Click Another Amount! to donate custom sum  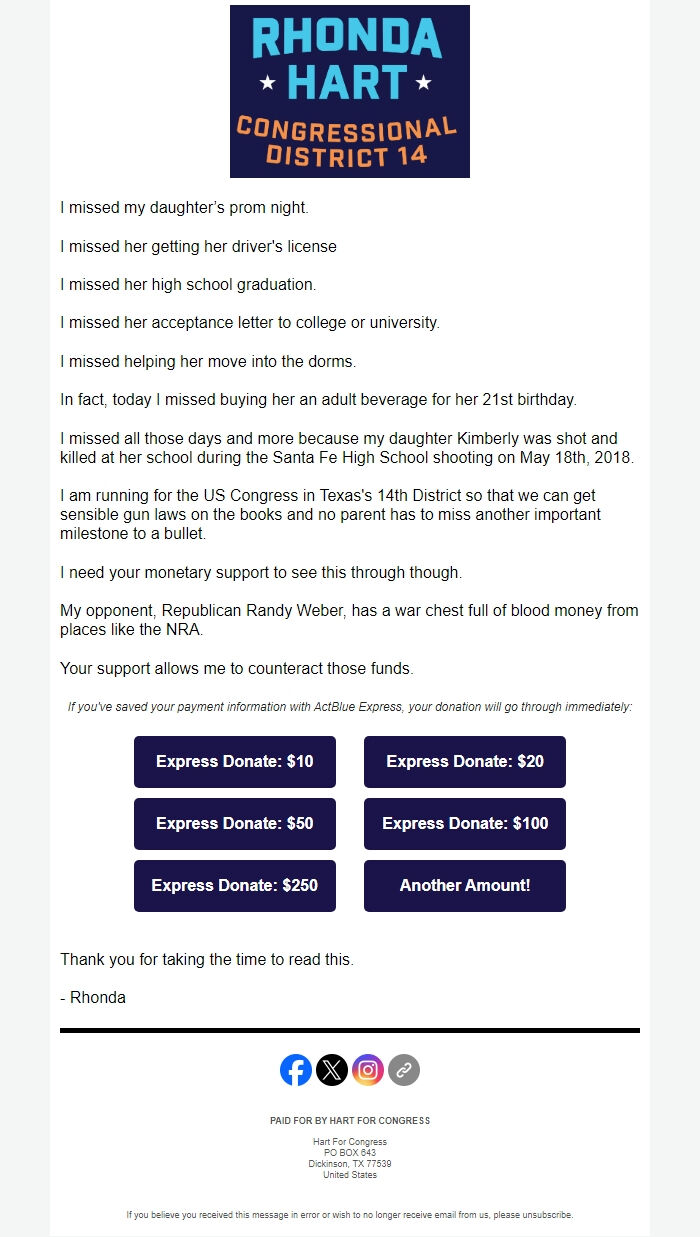pyautogui.click(x=465, y=886)
